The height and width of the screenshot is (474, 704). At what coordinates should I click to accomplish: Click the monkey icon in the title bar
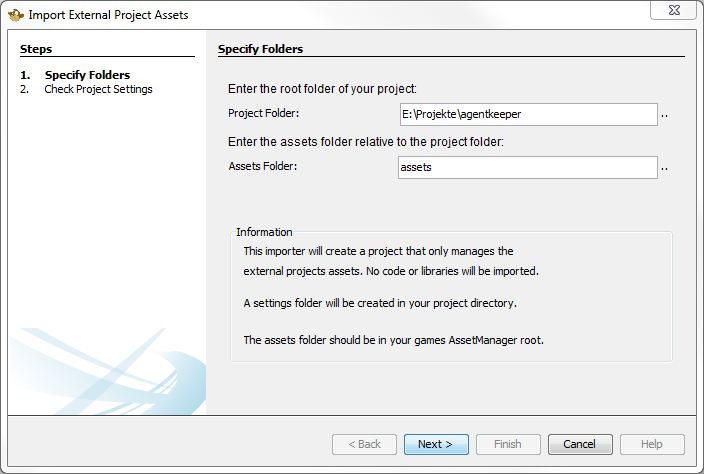tap(15, 15)
